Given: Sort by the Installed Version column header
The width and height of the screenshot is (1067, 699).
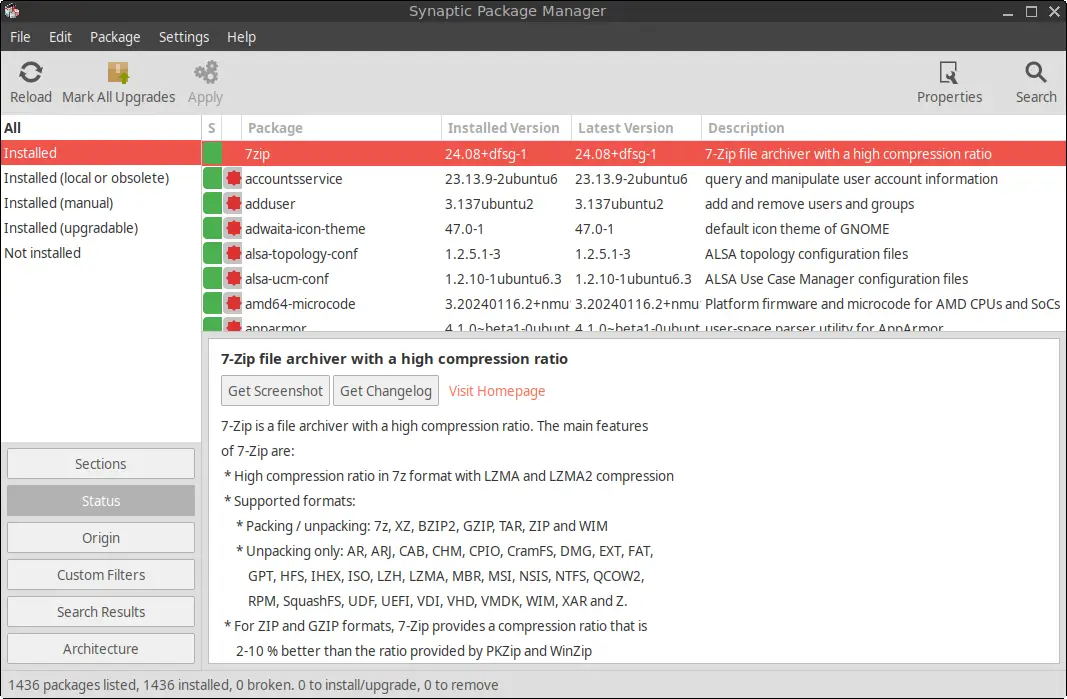Looking at the screenshot, I should click(x=506, y=128).
